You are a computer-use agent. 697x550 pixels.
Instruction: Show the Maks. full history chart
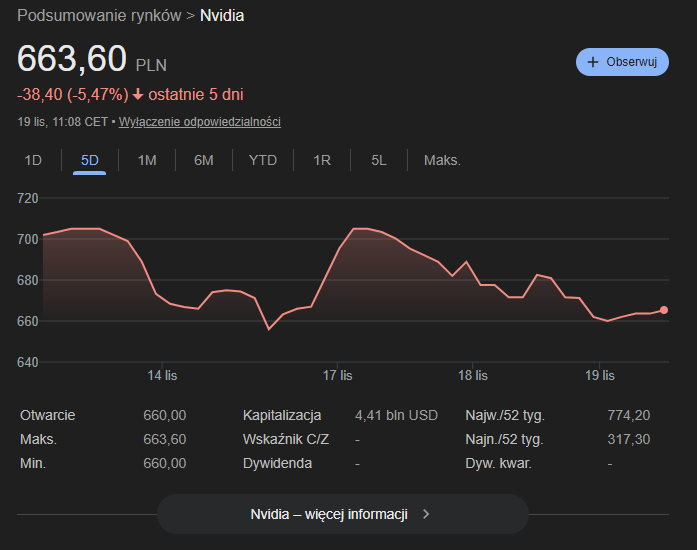click(x=442, y=160)
